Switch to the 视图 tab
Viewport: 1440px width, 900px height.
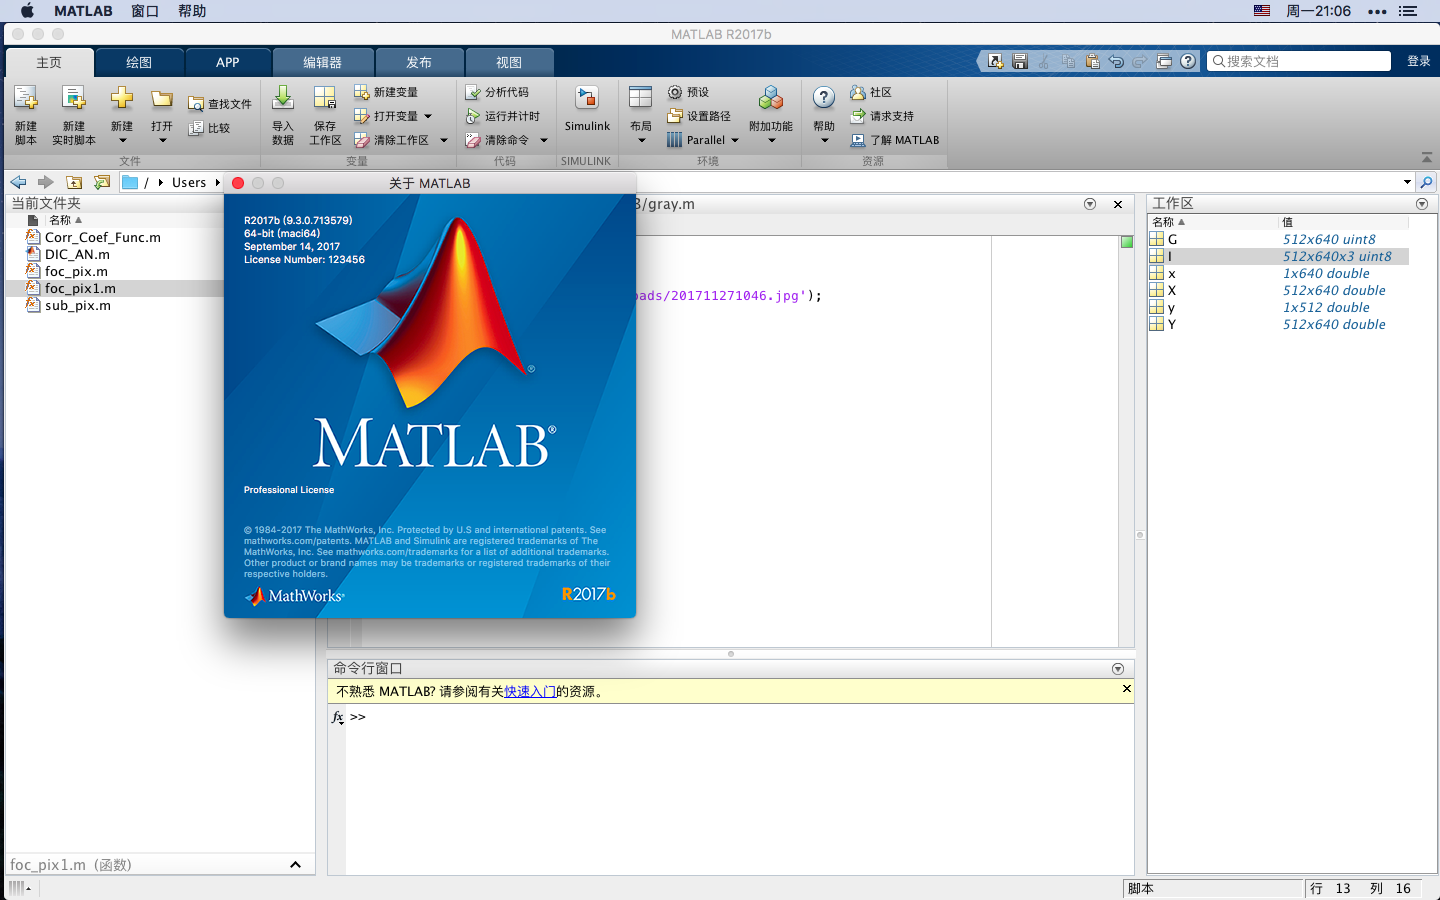point(509,62)
